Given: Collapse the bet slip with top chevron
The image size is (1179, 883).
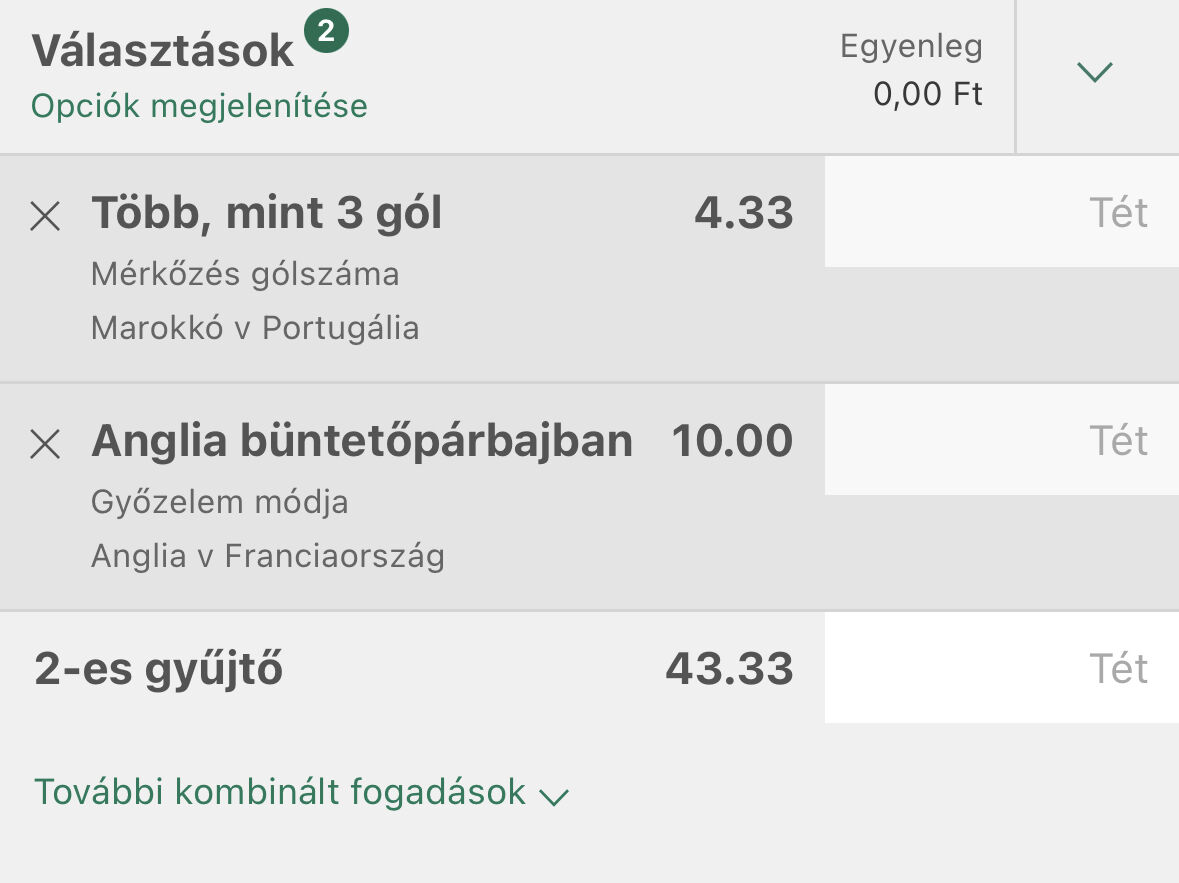Looking at the screenshot, I should [x=1095, y=72].
